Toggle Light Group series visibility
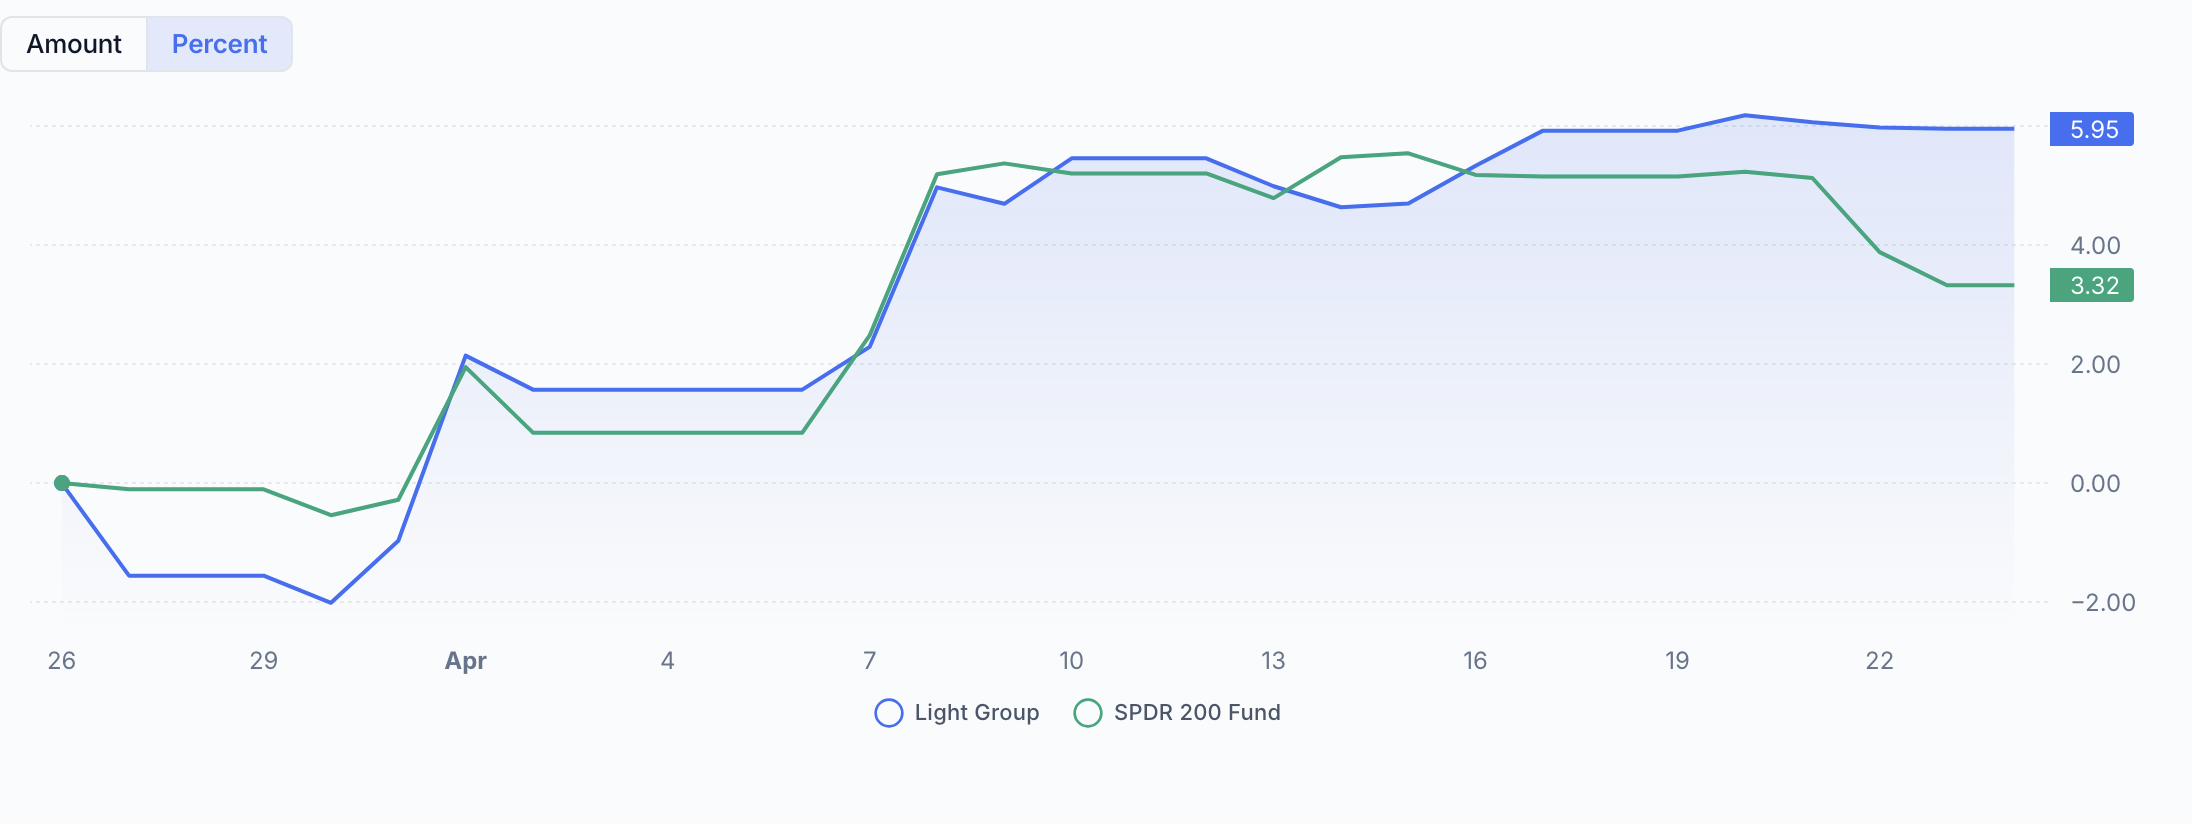 [956, 712]
